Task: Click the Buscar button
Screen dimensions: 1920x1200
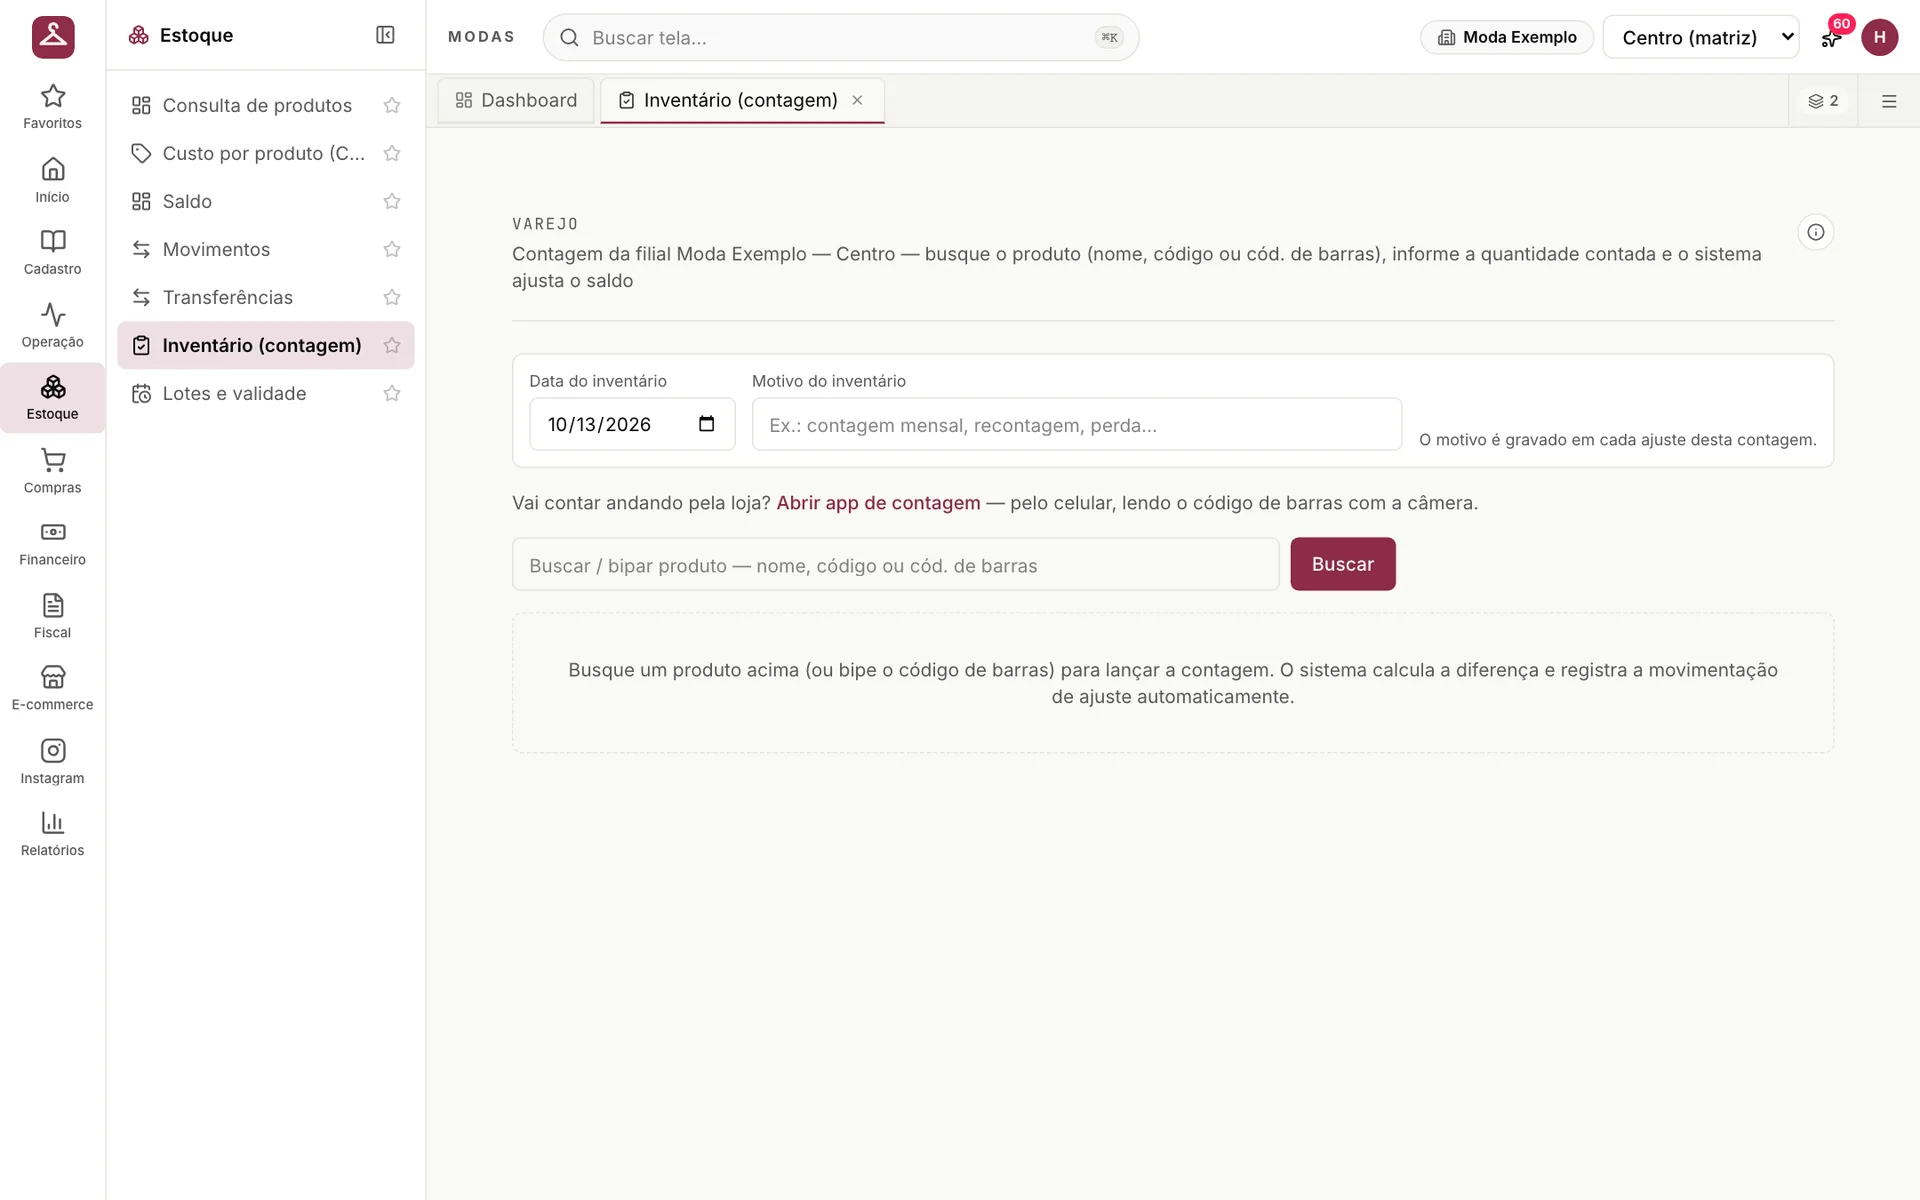Action: [1342, 564]
